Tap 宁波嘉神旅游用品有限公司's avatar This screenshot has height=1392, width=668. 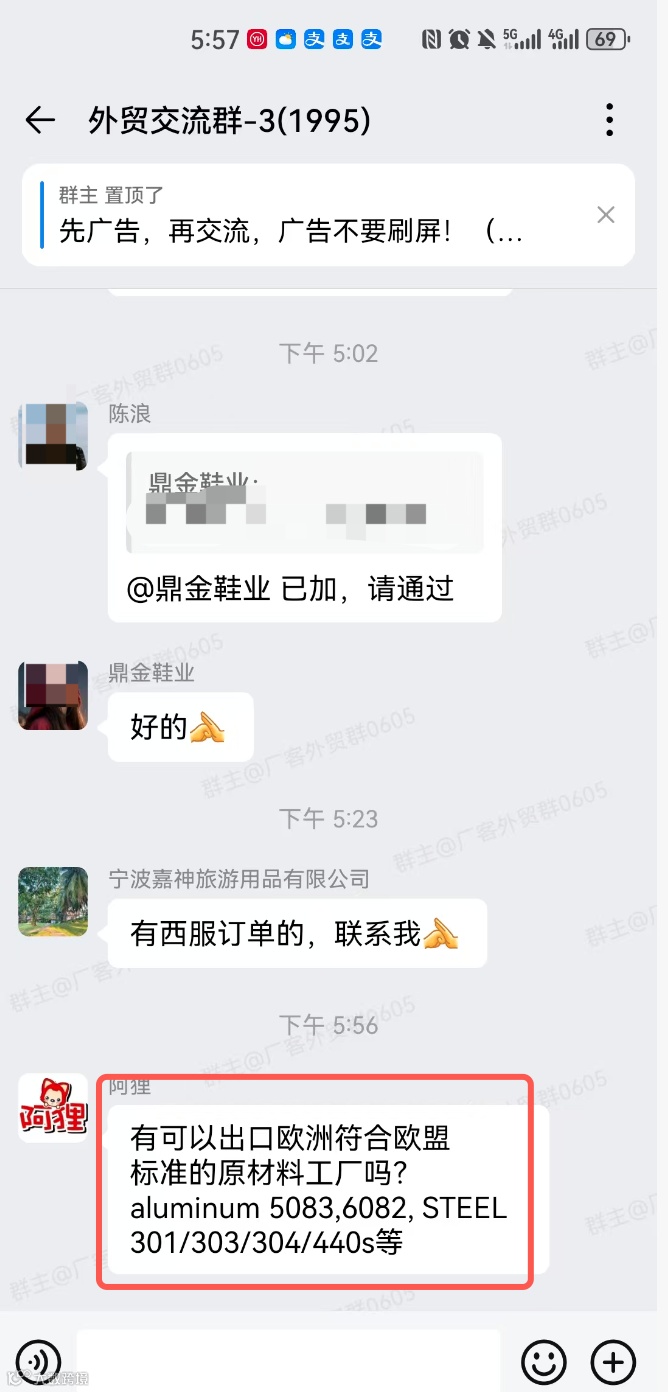tap(53, 901)
